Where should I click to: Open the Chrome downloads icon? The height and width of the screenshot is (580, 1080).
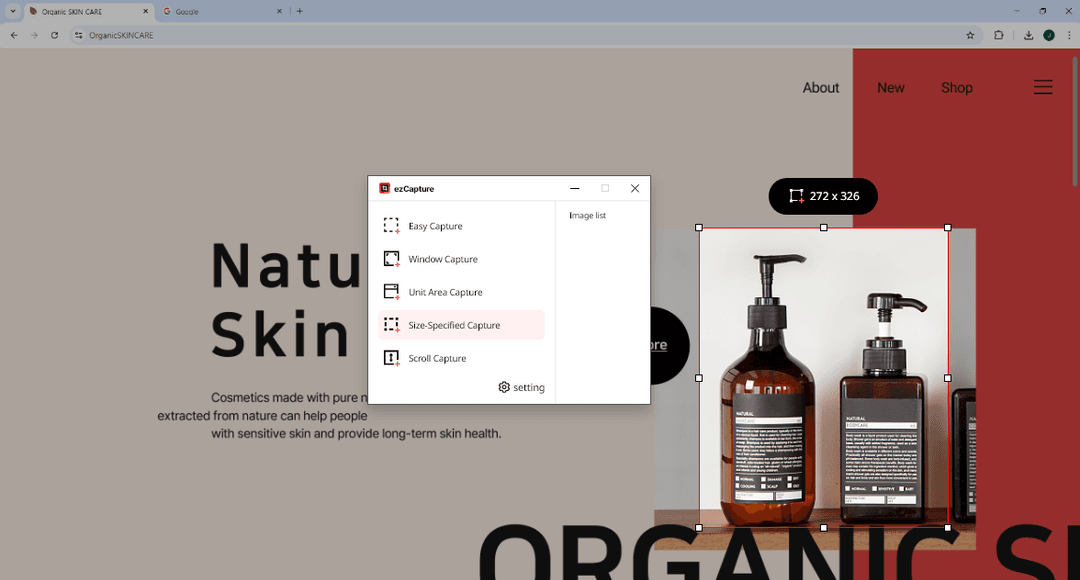(x=1028, y=35)
